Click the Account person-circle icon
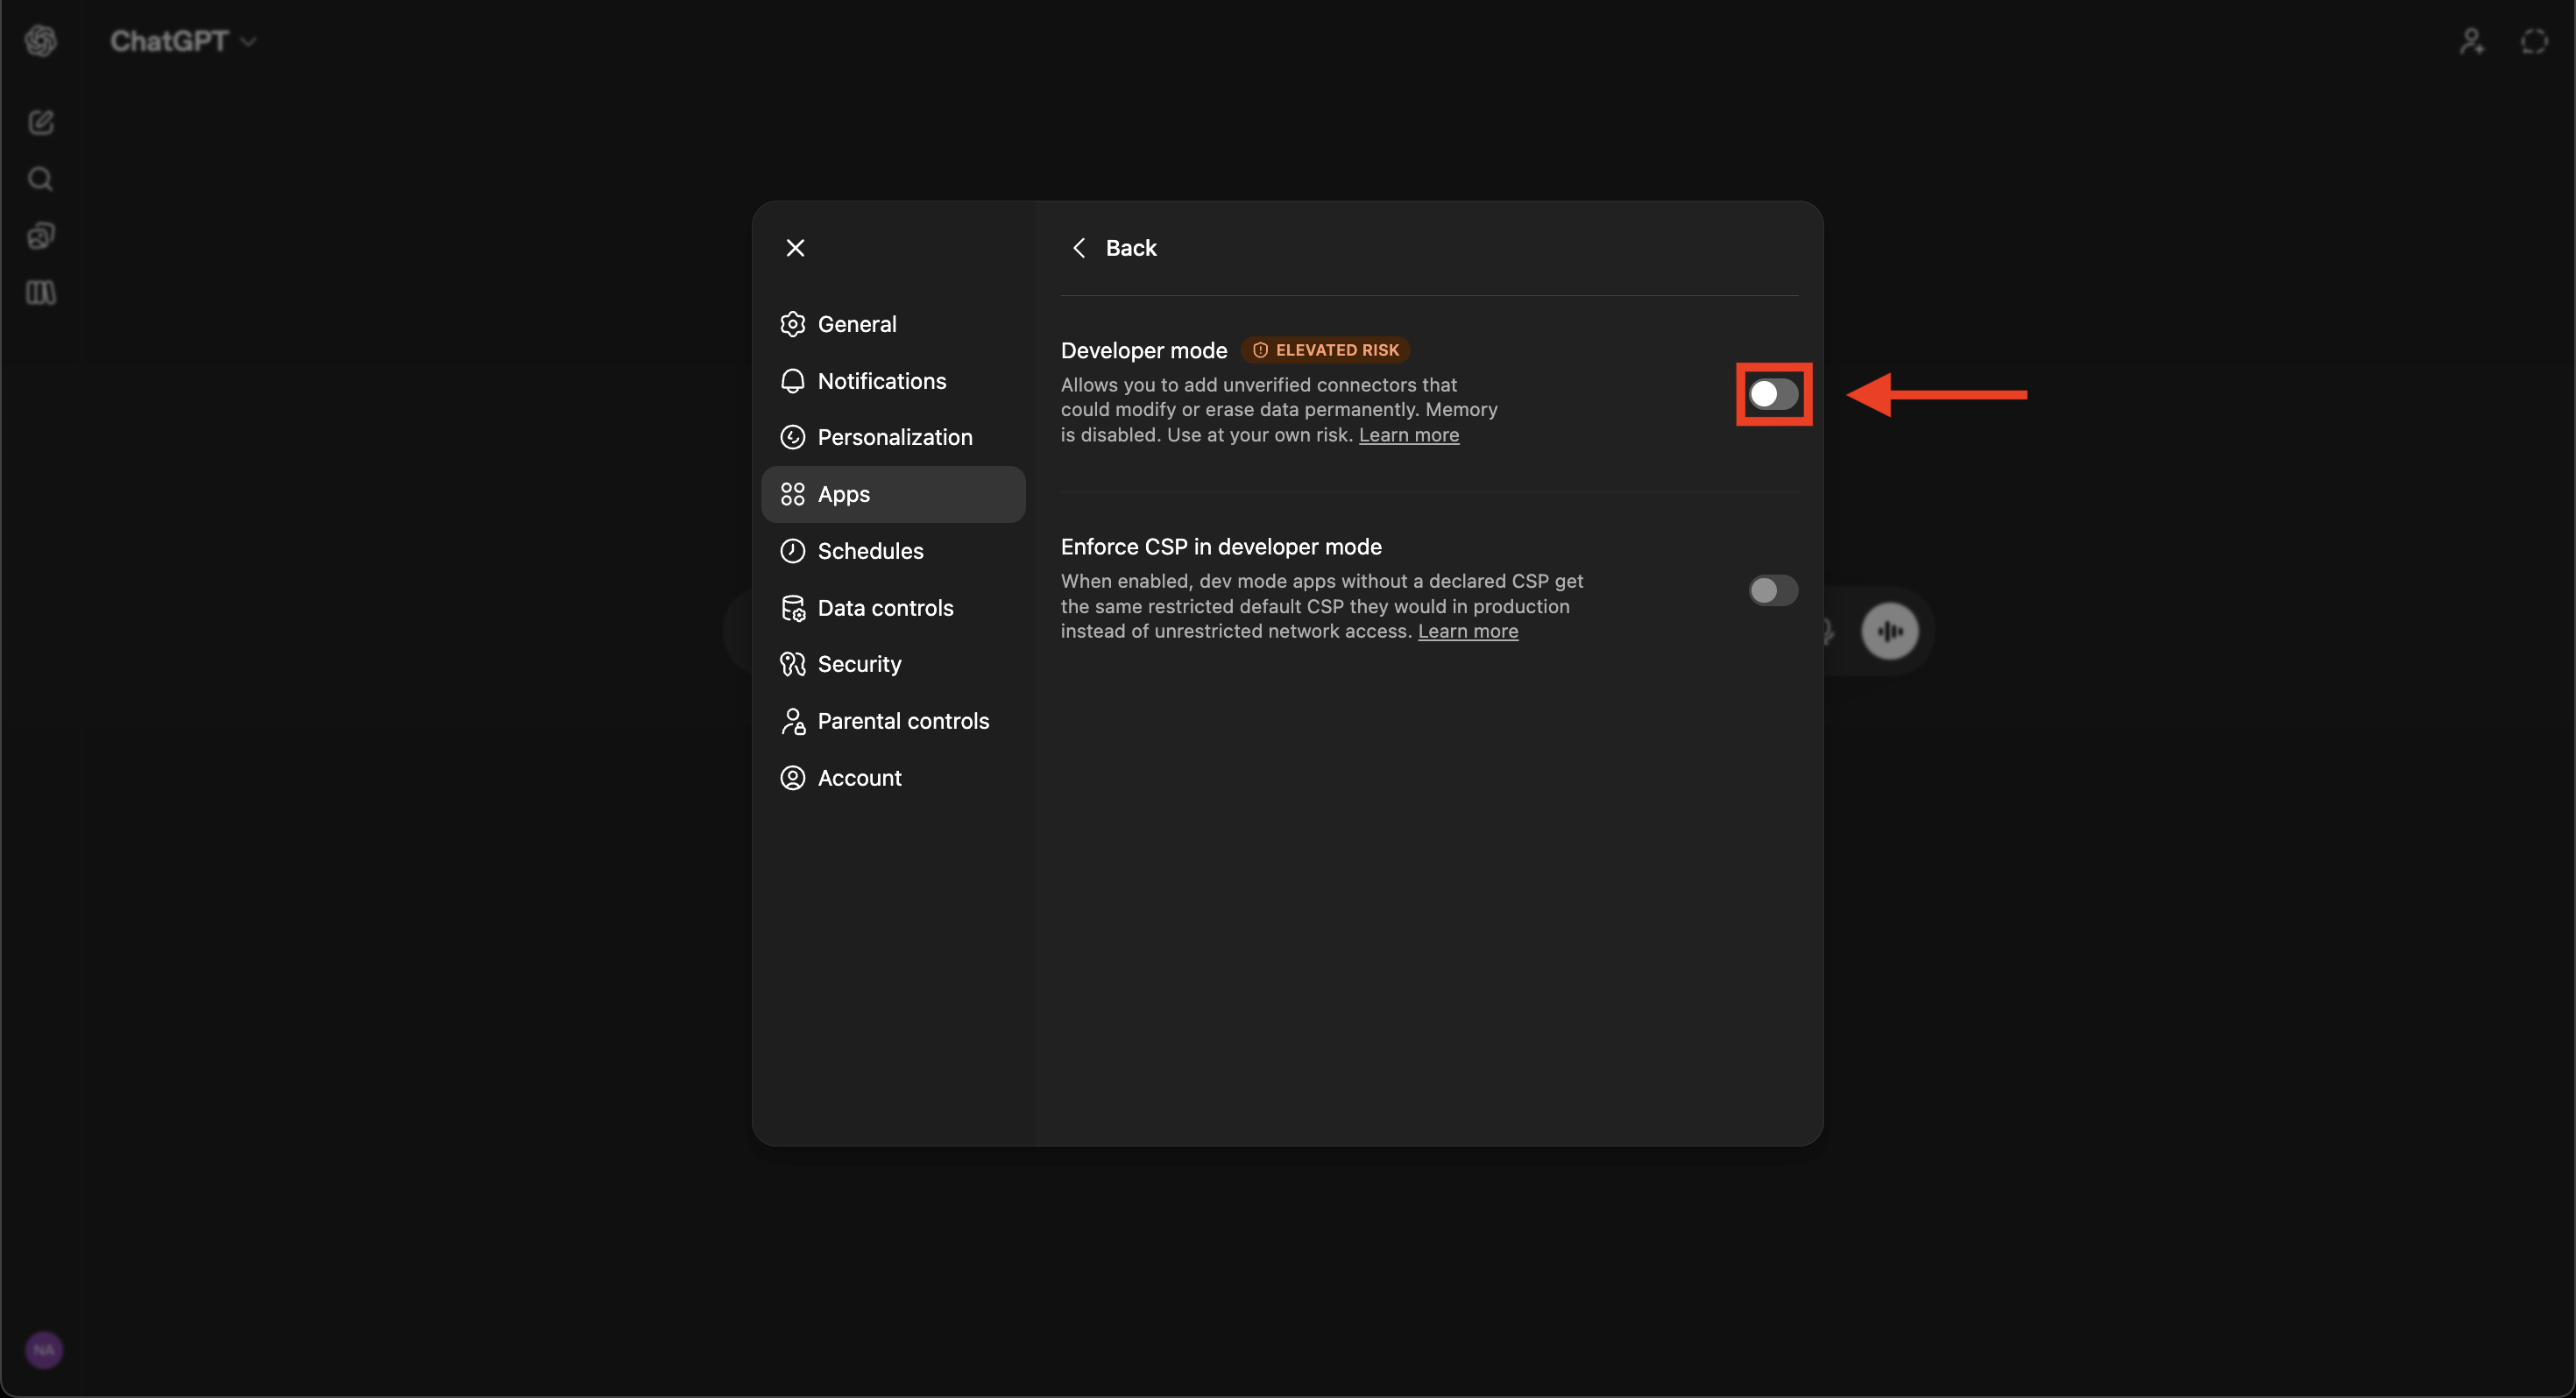Screen dimensions: 2576x1398 coord(792,777)
